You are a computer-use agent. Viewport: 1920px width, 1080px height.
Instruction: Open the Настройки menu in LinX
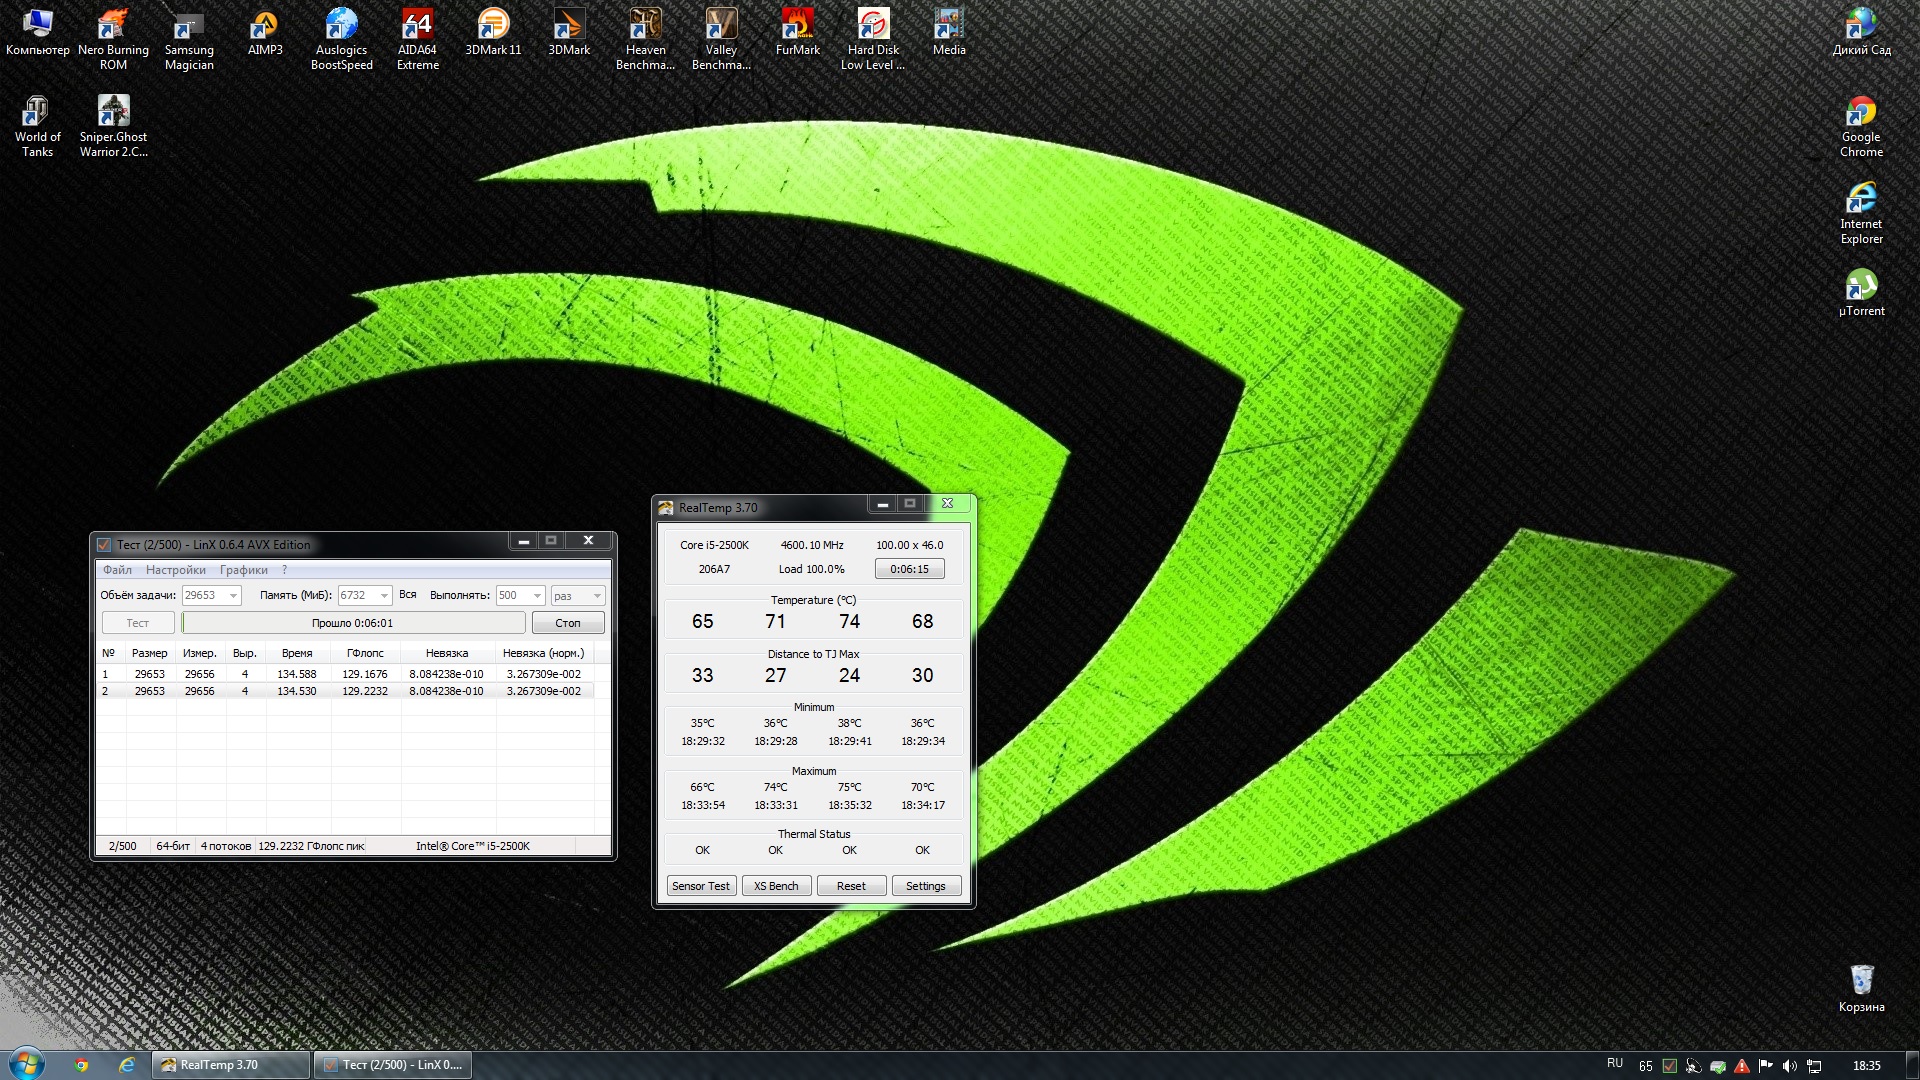[x=175, y=570]
